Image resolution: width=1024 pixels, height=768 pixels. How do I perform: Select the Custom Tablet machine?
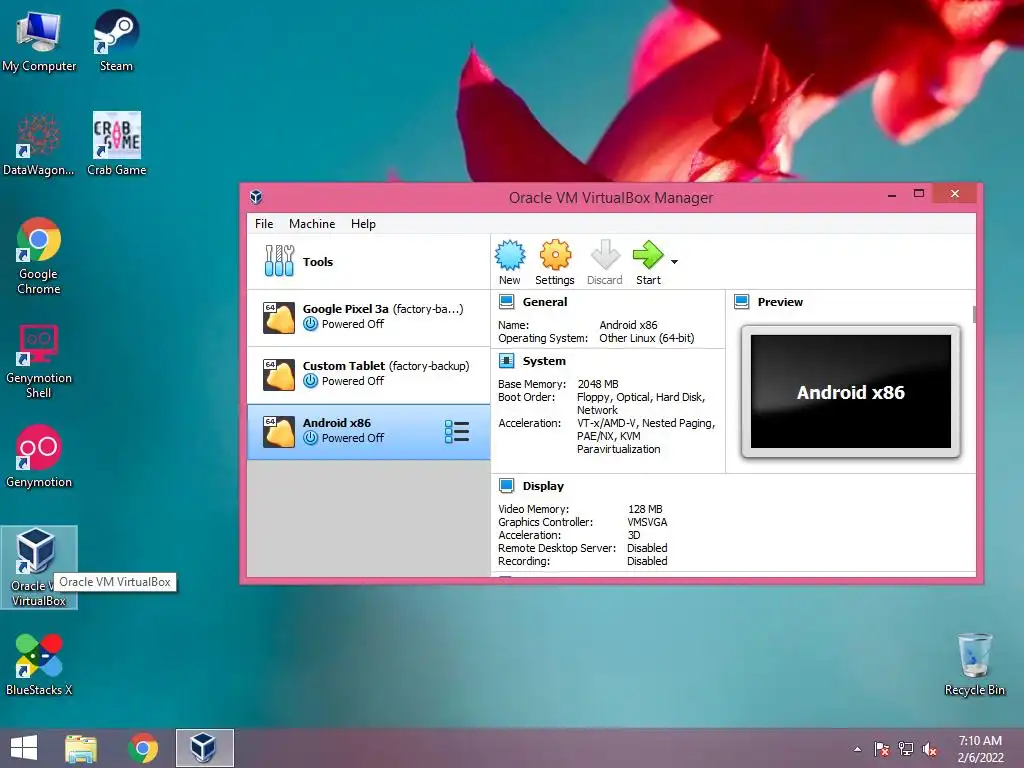[x=368, y=375]
